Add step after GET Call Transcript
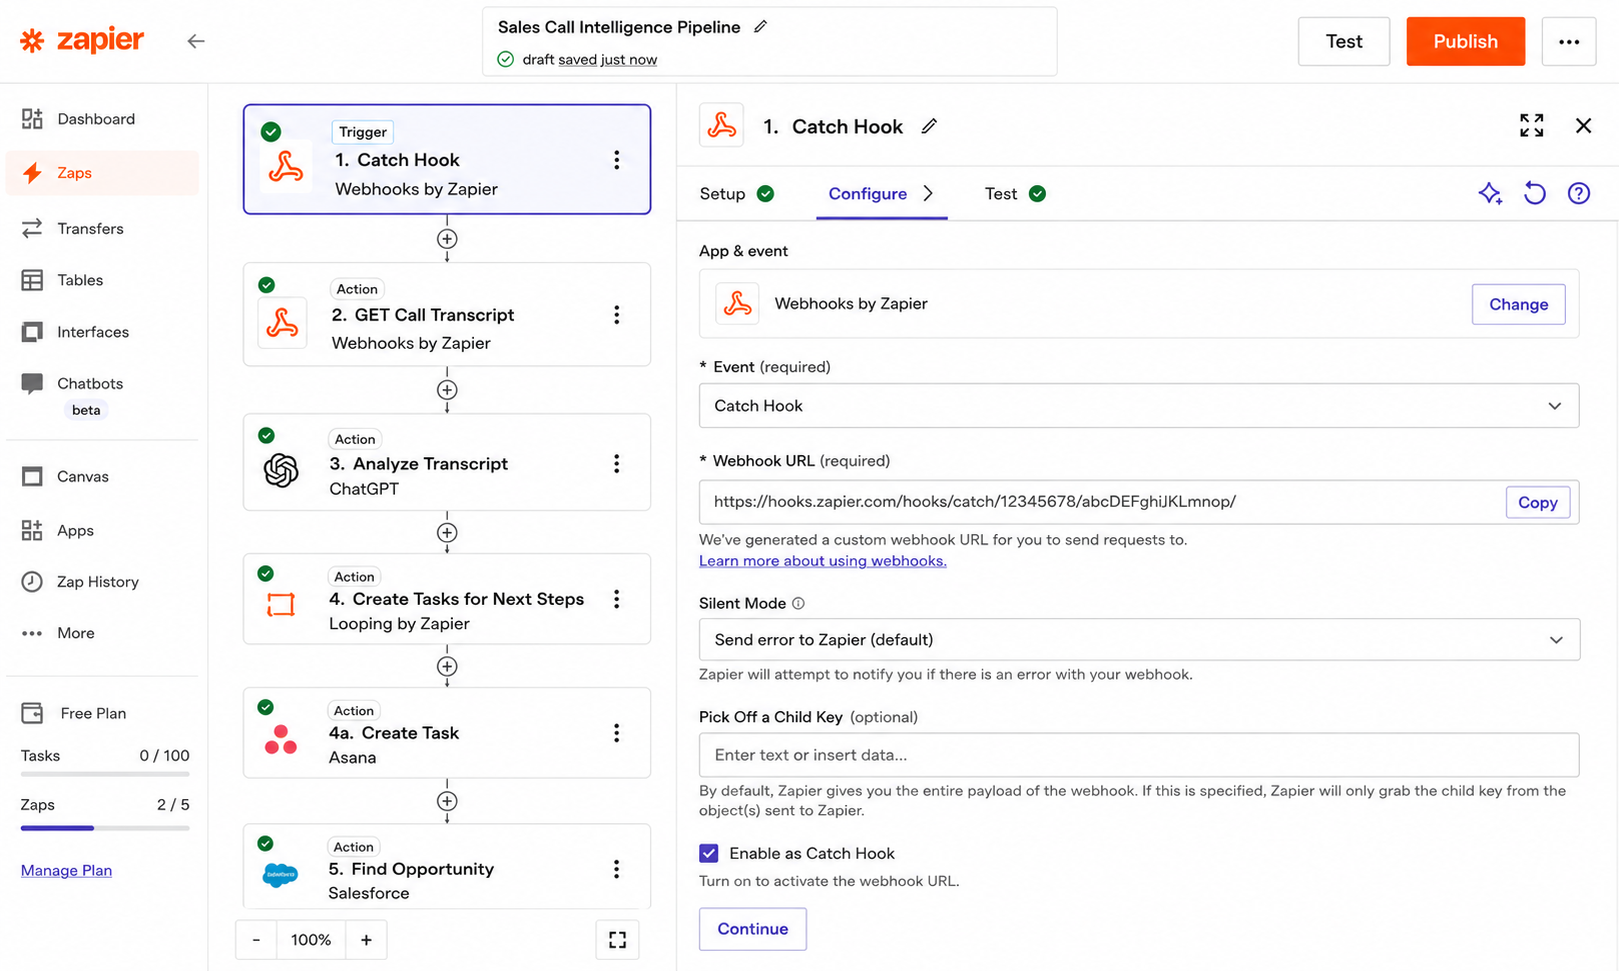Screen dimensions: 1619x971 (447, 390)
